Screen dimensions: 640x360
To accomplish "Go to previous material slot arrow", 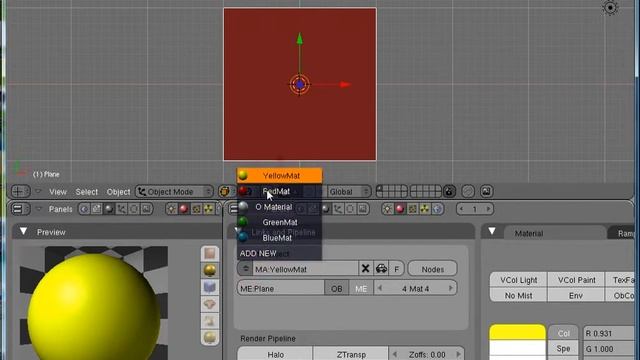I will 380,288.
